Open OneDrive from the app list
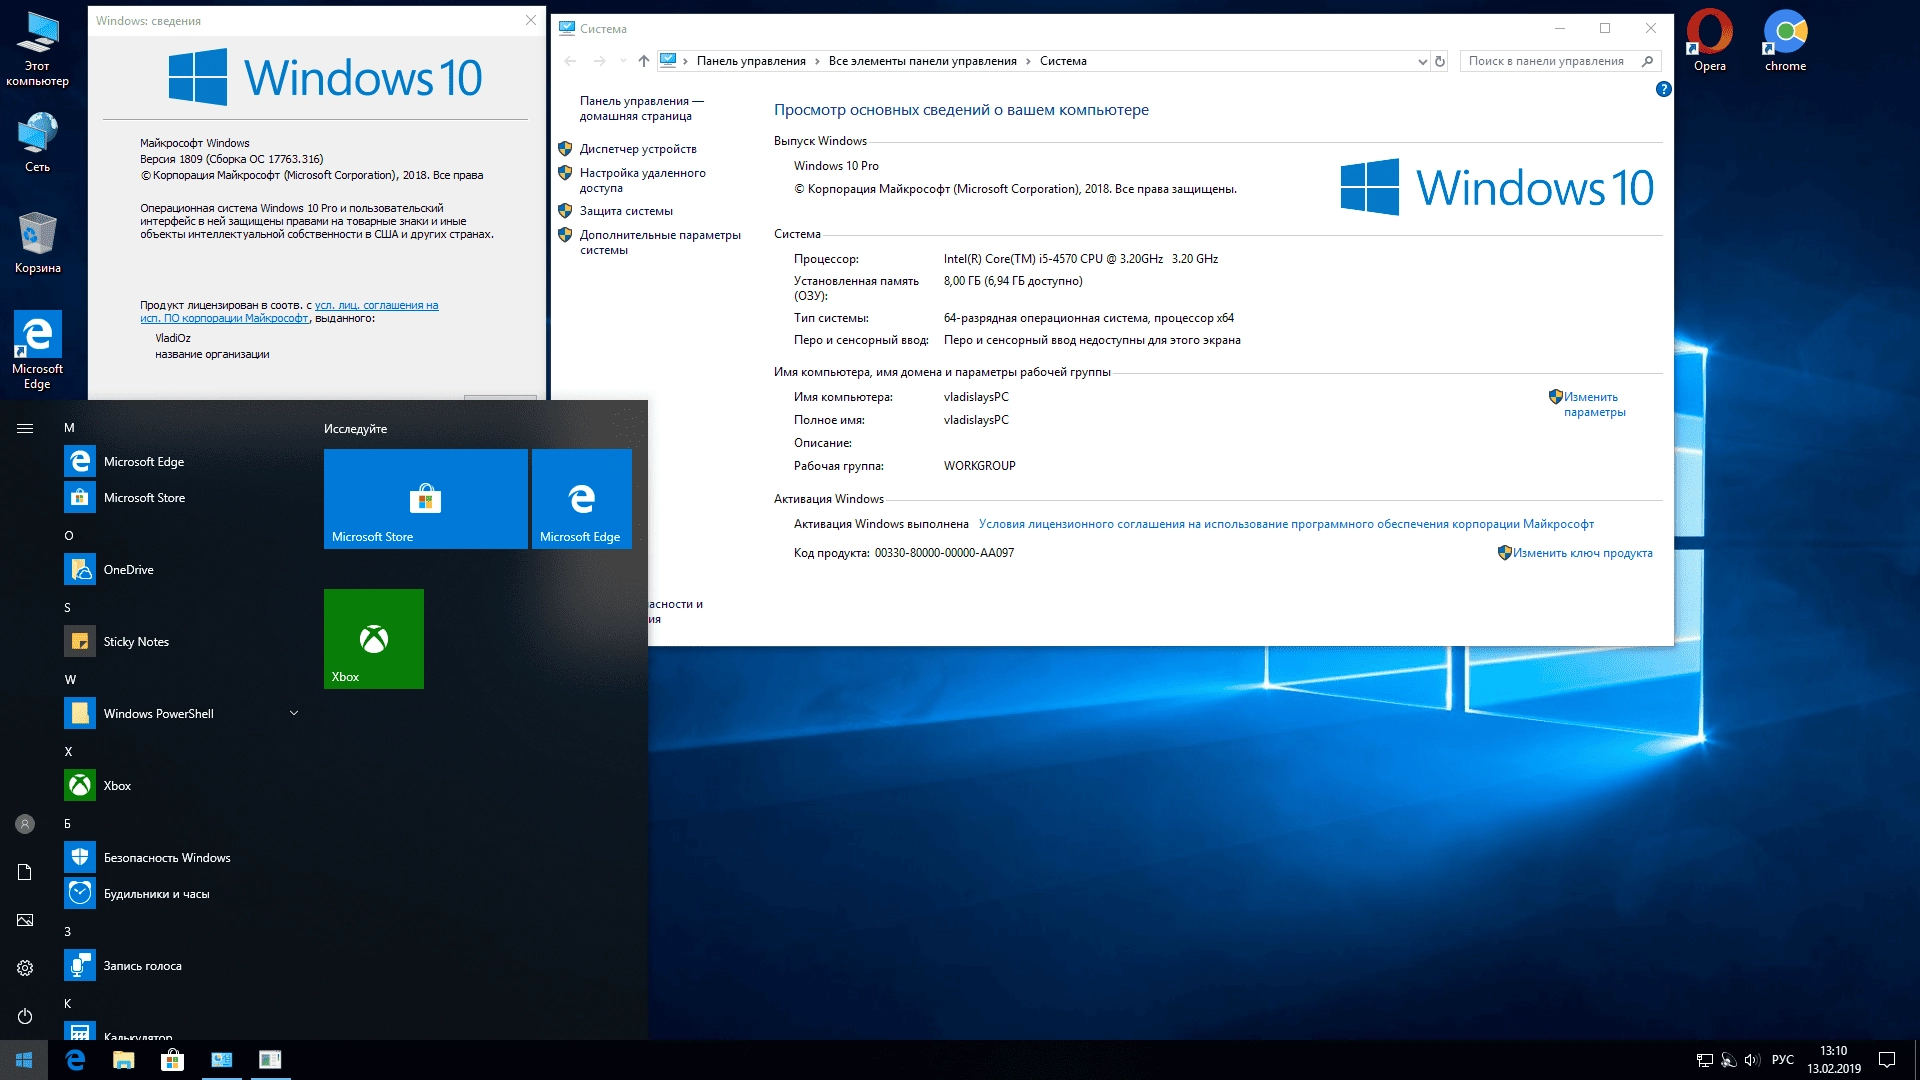Image resolution: width=1920 pixels, height=1080 pixels. click(182, 569)
